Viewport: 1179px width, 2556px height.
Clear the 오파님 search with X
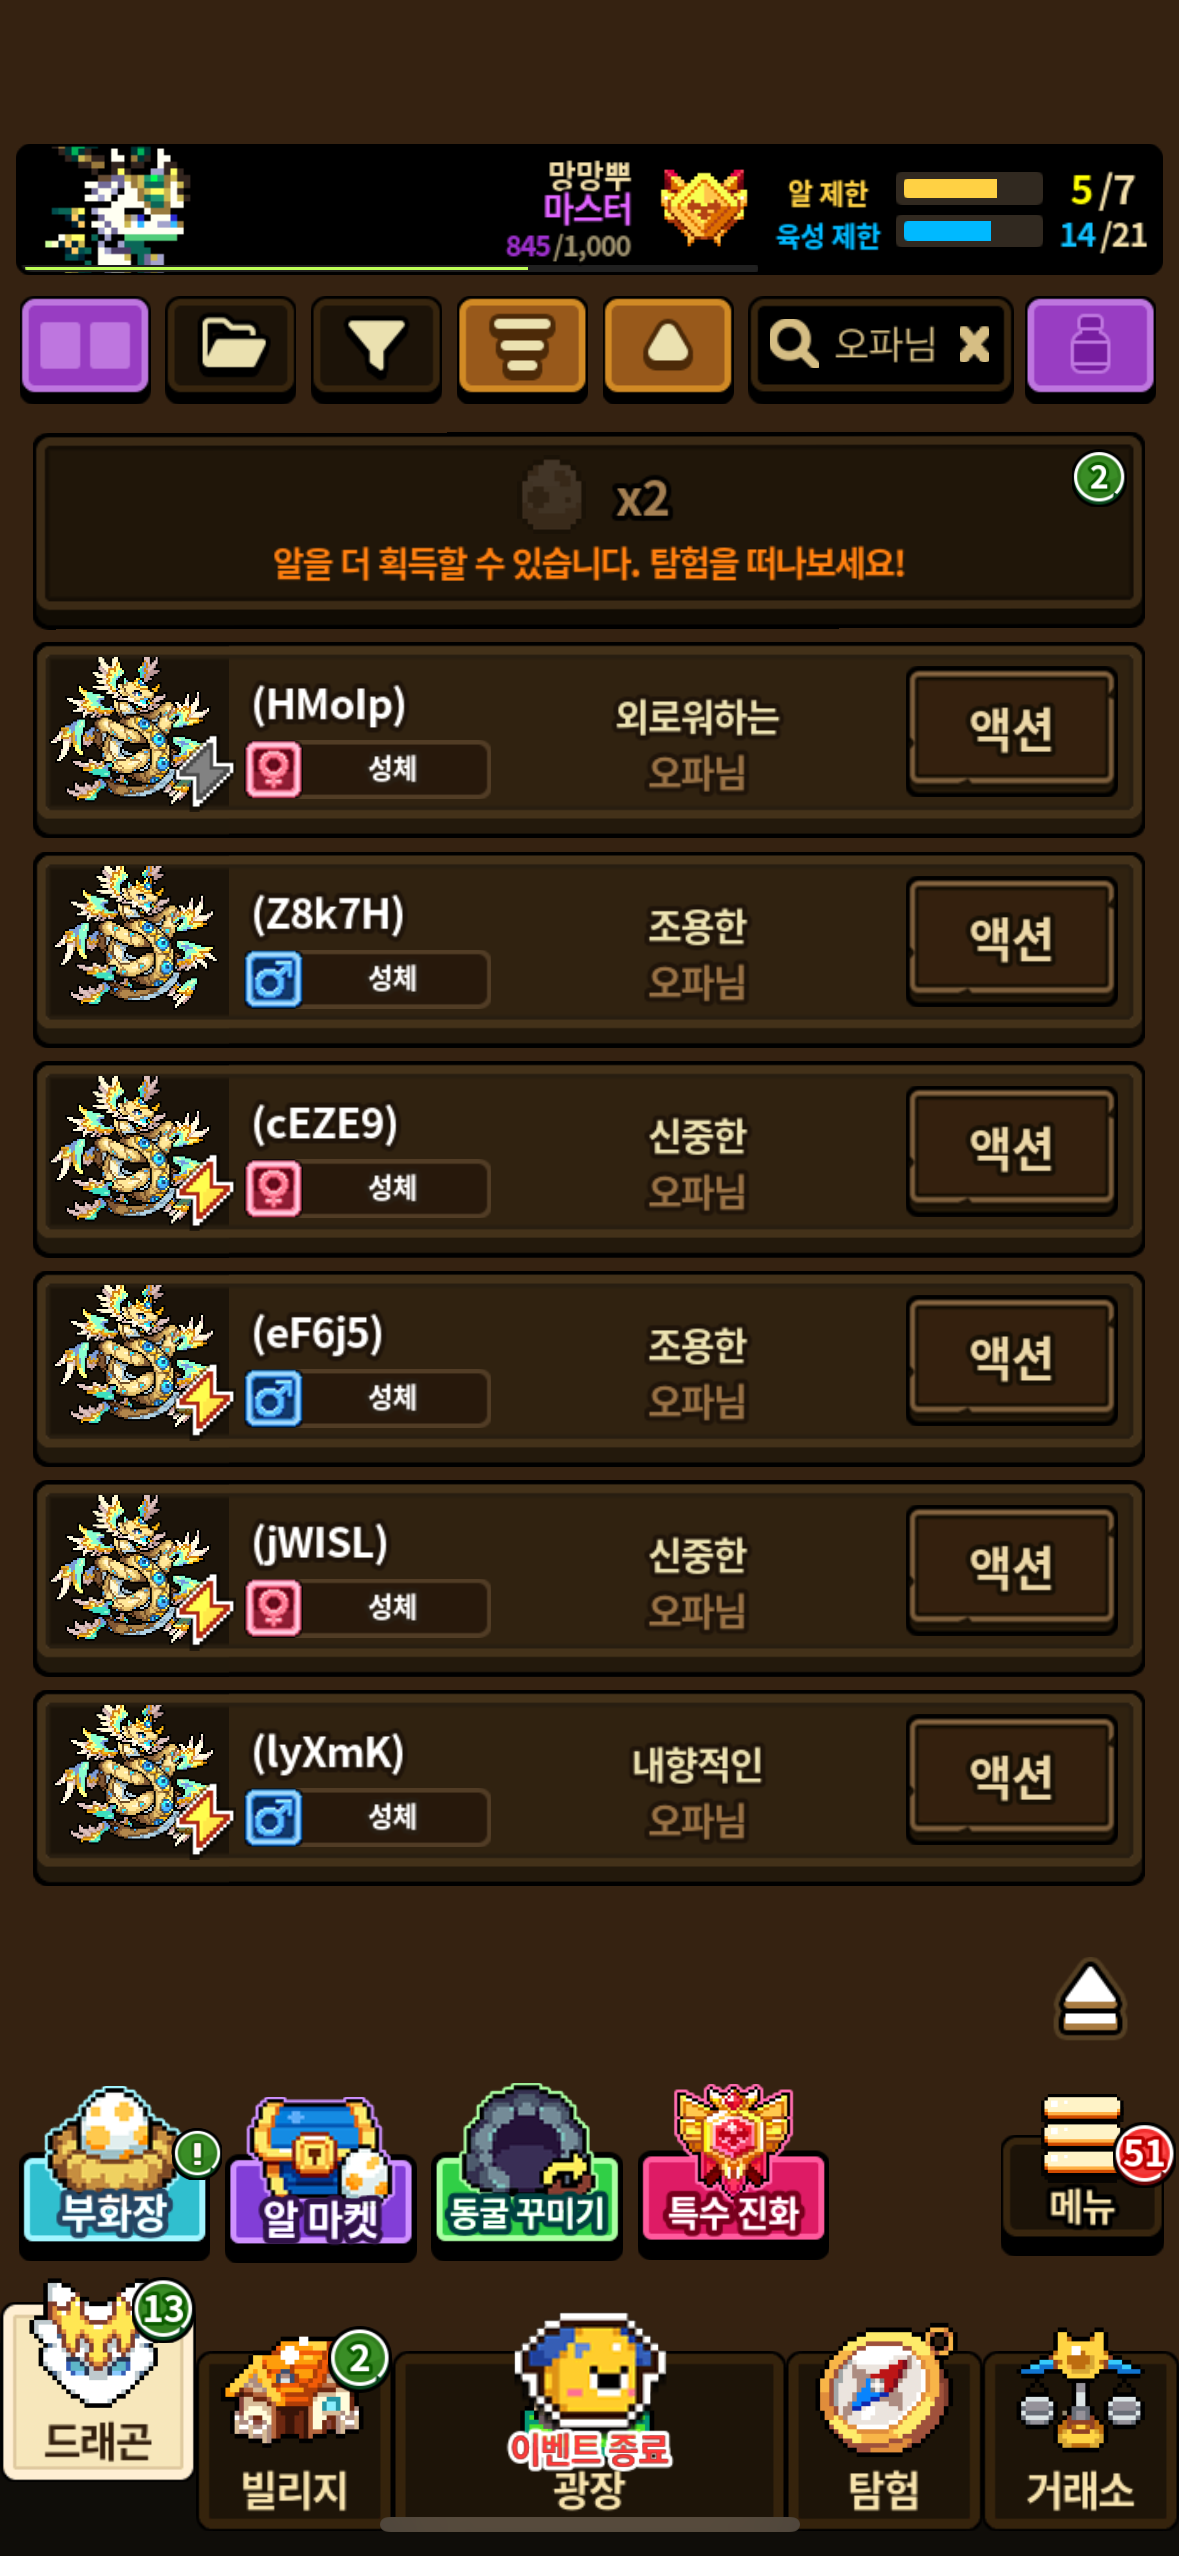(x=974, y=345)
